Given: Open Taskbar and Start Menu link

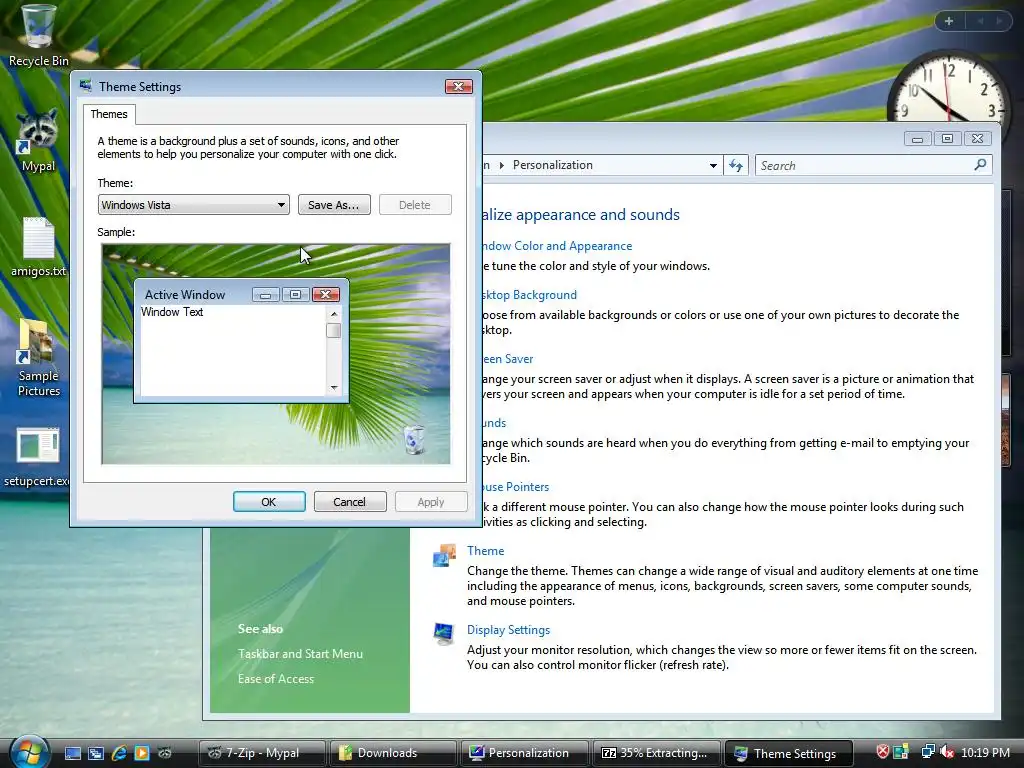Looking at the screenshot, I should [300, 654].
